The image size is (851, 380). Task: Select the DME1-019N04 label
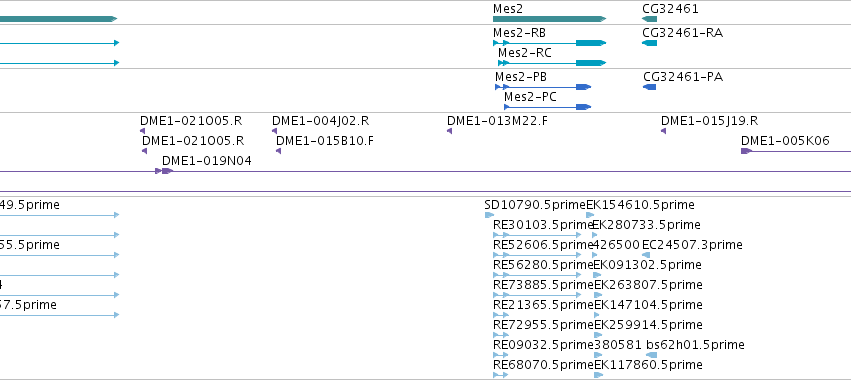pyautogui.click(x=206, y=161)
